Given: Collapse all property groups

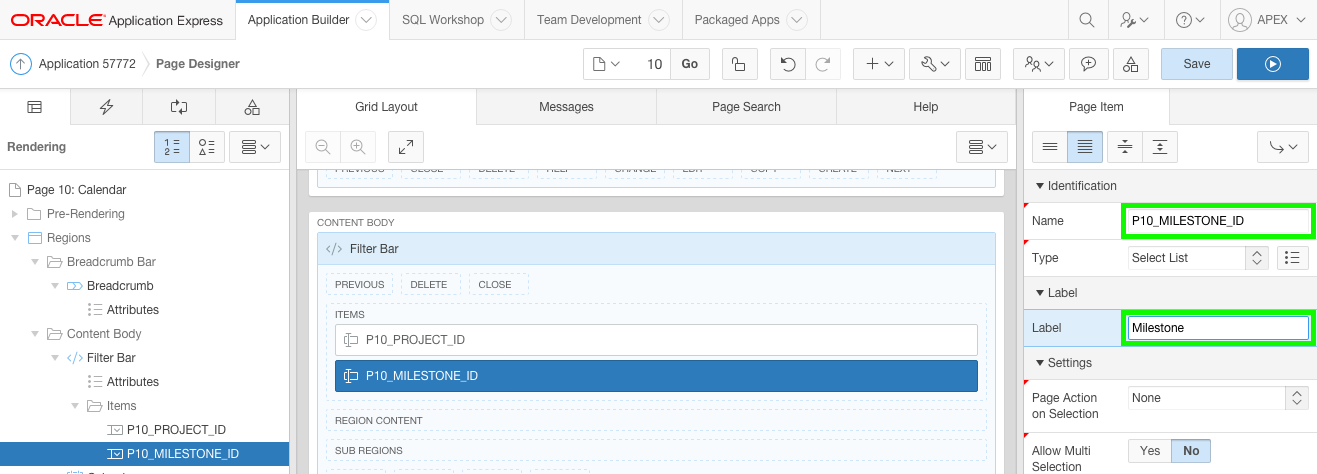Looking at the screenshot, I should (x=1125, y=147).
